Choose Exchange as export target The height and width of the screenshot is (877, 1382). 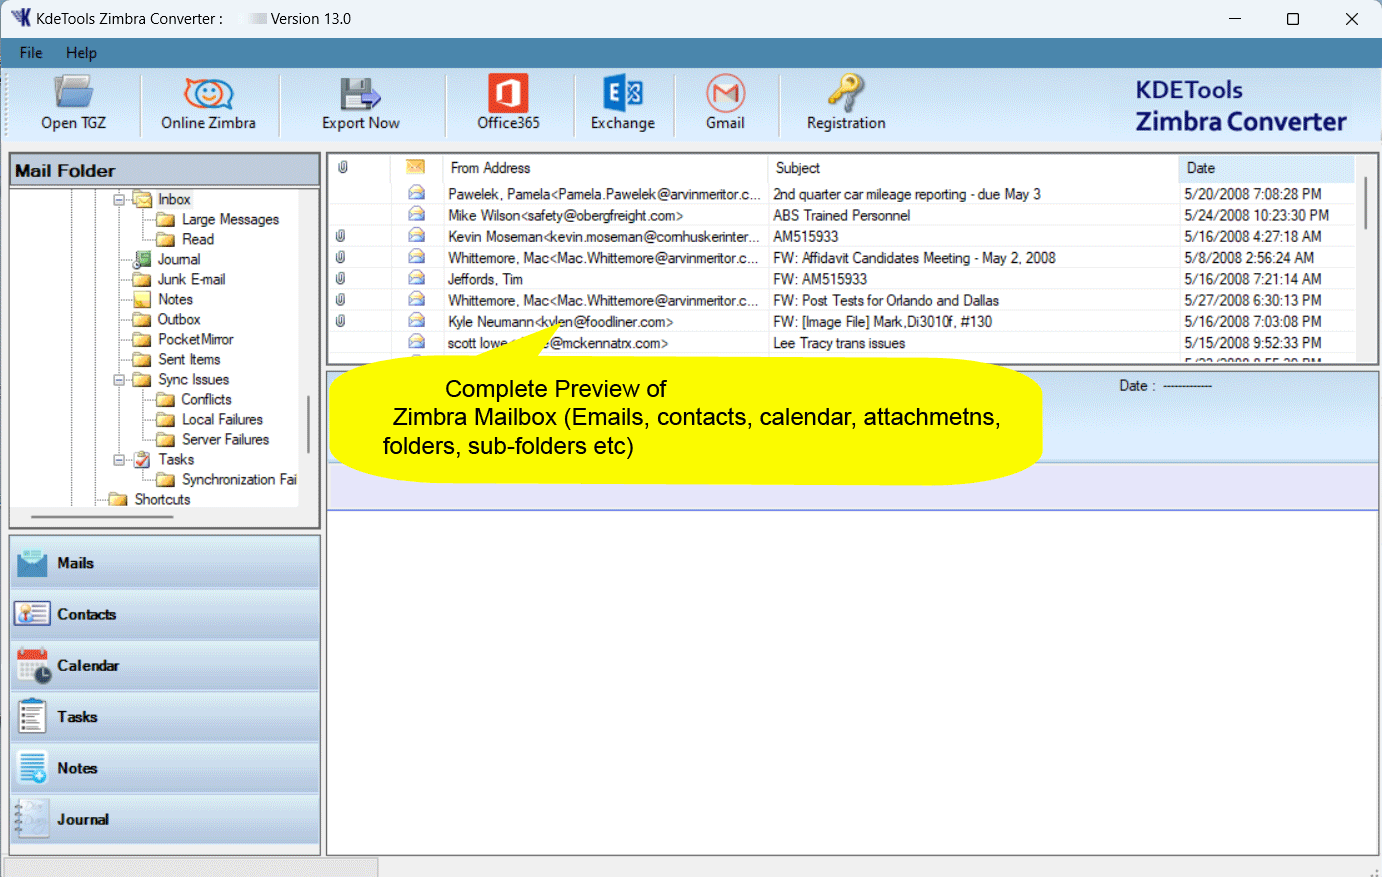(x=622, y=103)
